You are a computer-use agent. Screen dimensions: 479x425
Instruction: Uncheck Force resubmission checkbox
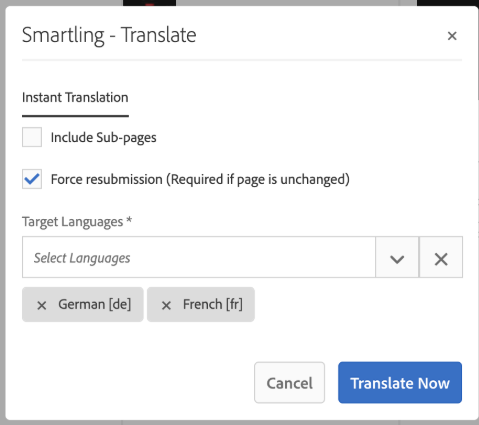pyautogui.click(x=32, y=179)
